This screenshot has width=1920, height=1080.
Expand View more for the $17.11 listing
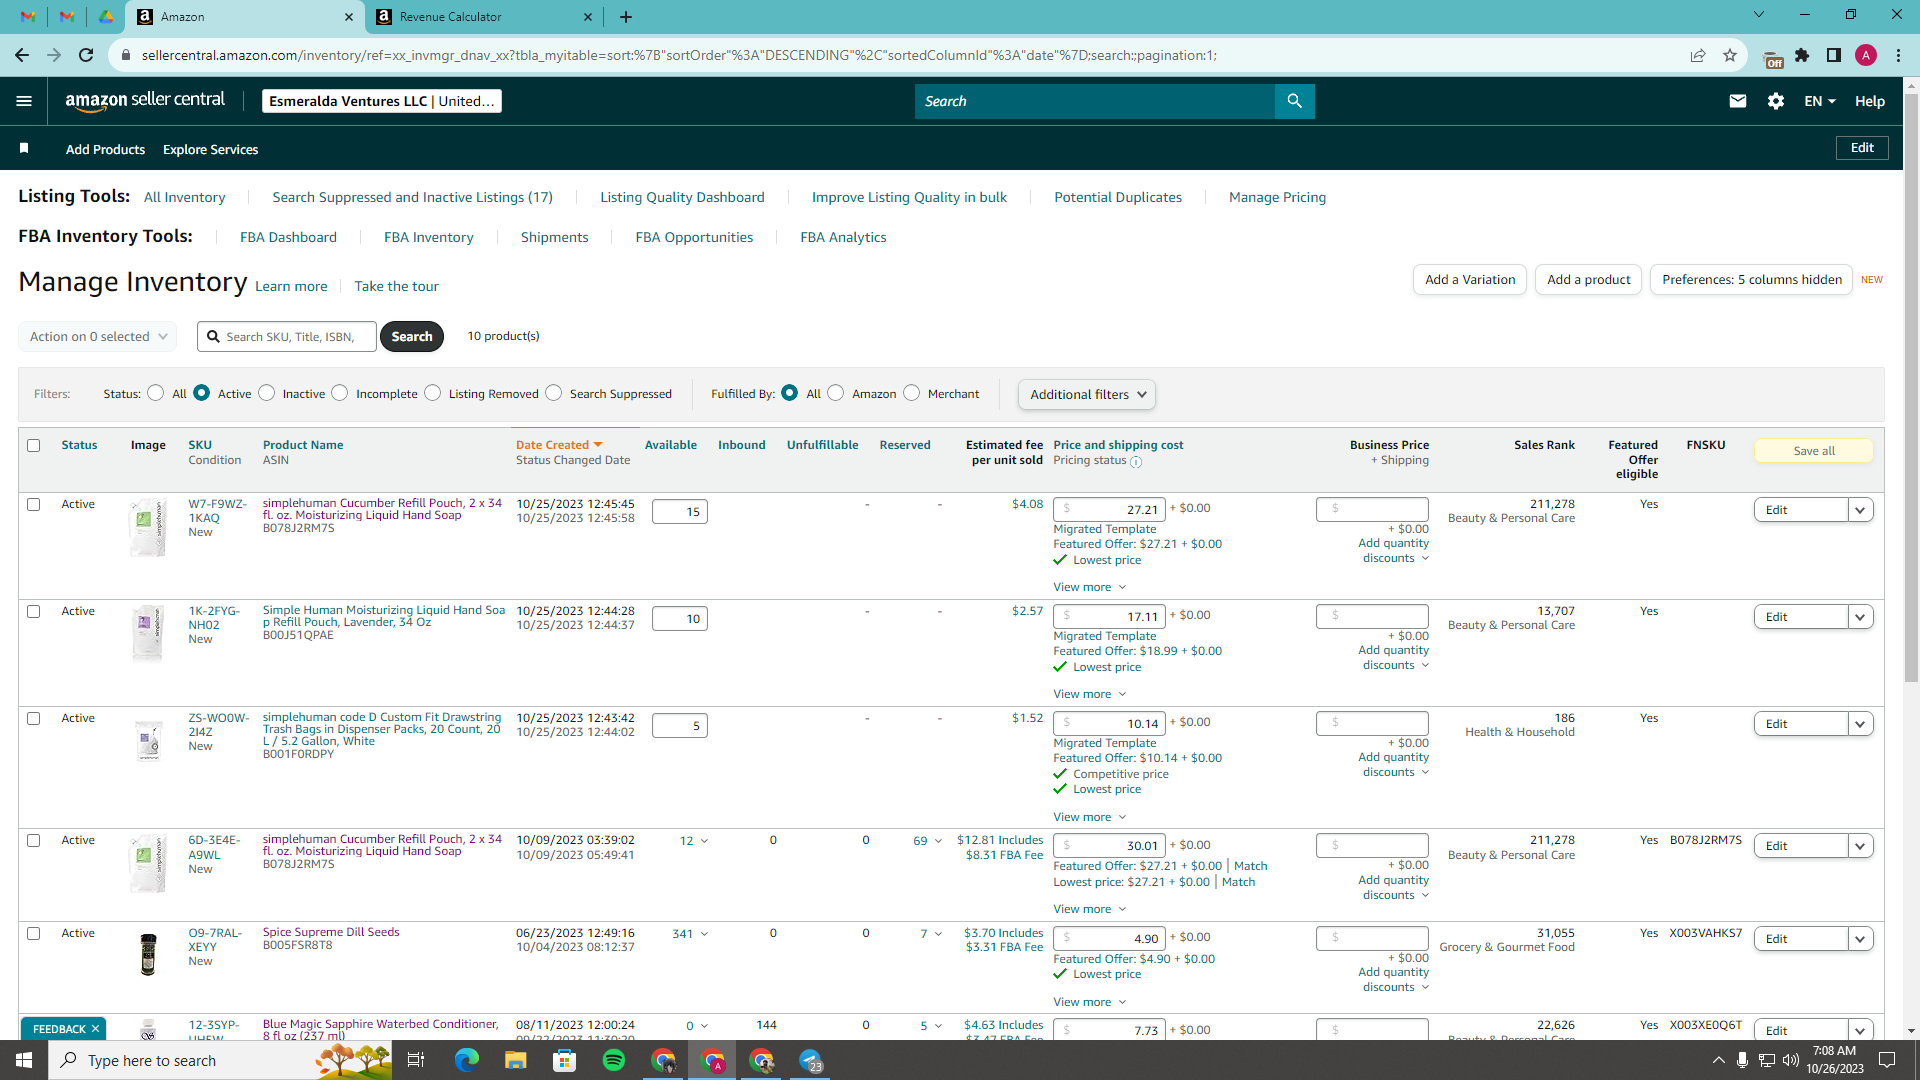coord(1089,694)
